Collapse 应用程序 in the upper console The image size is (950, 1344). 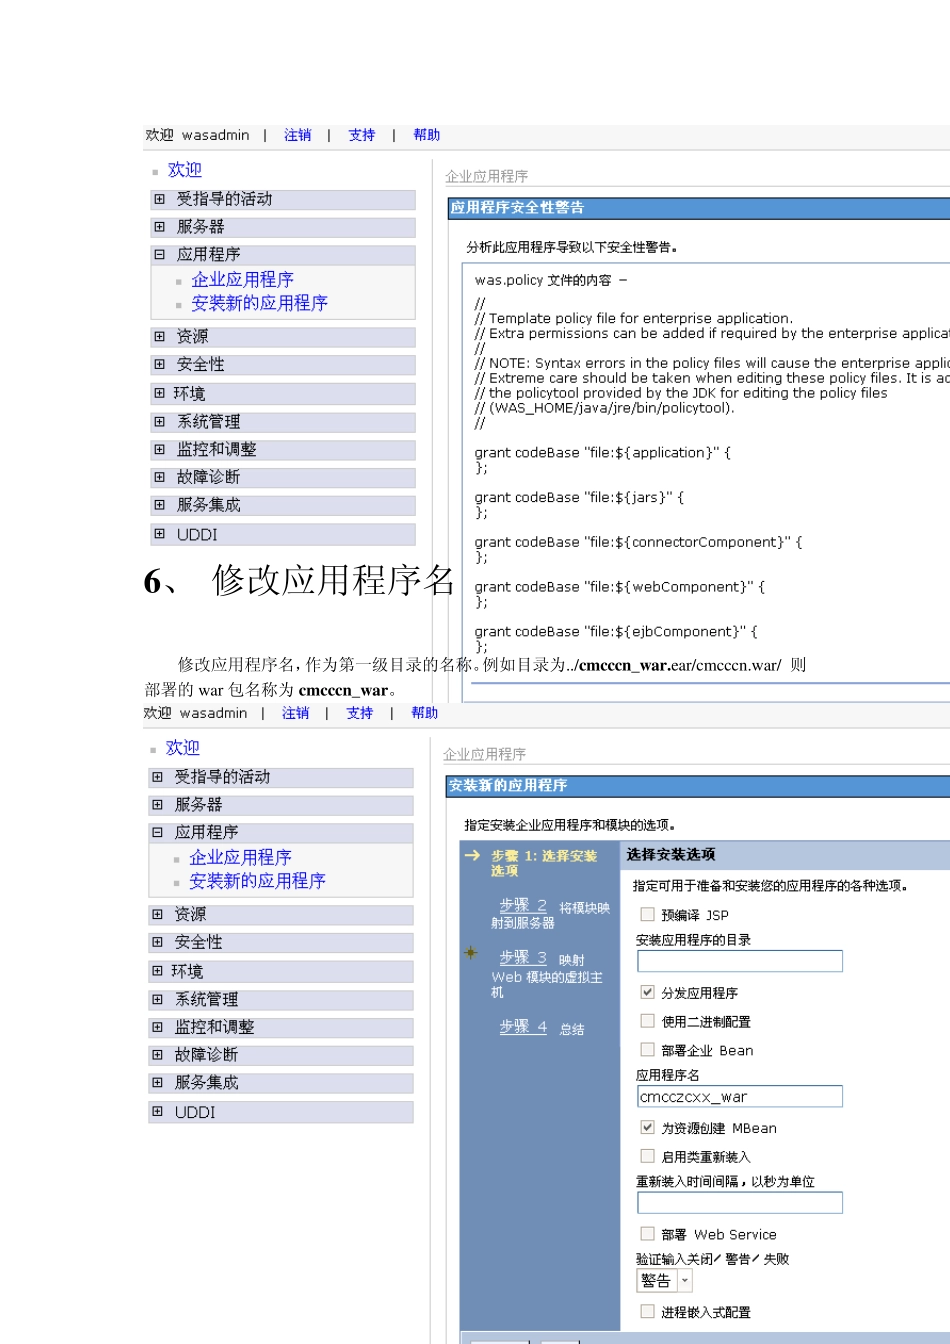160,254
